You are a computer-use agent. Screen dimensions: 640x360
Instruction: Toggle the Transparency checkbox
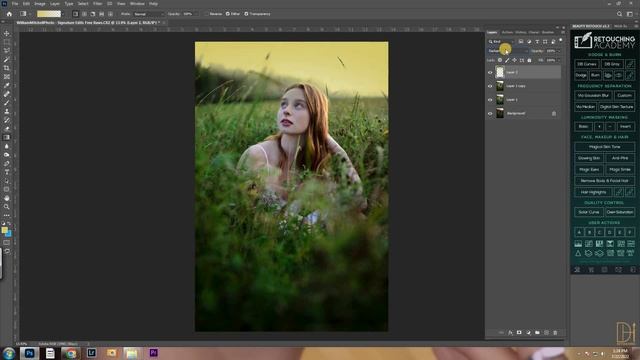pyautogui.click(x=246, y=14)
